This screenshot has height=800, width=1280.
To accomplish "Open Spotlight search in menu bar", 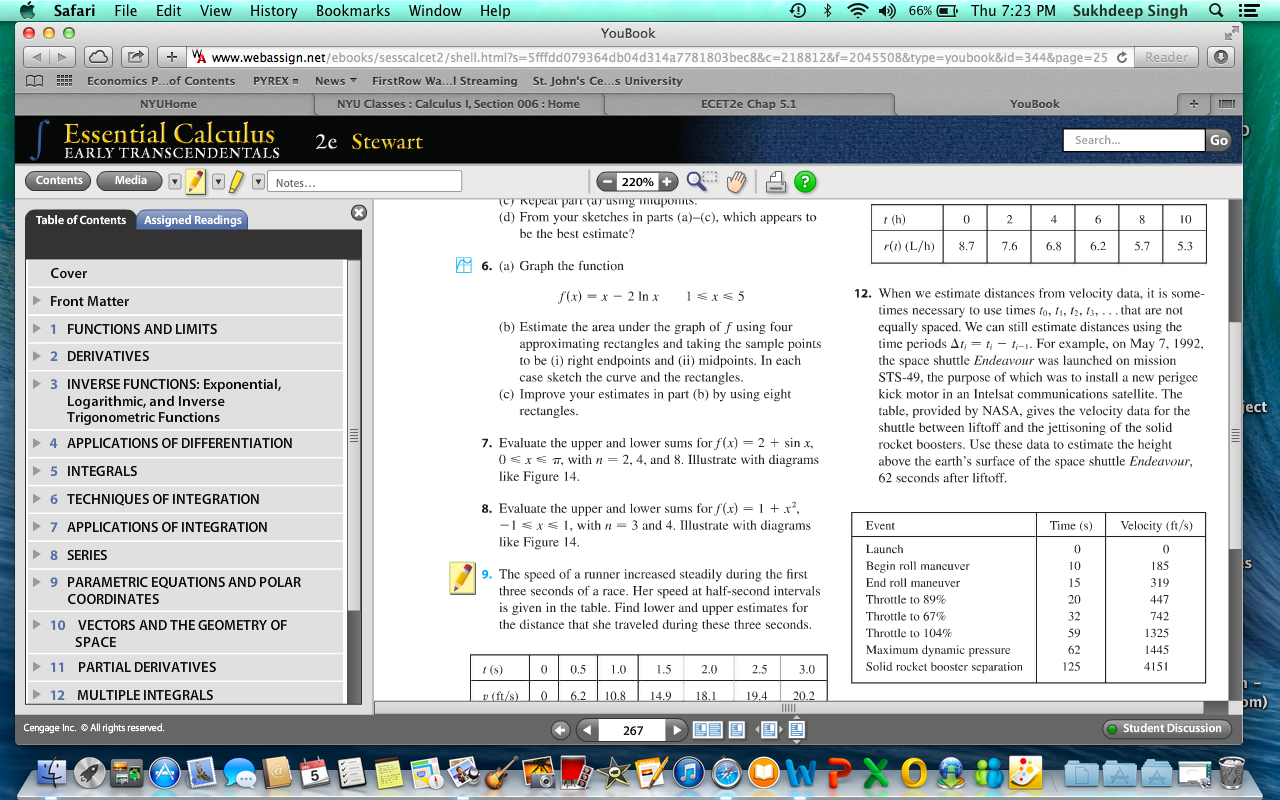I will coord(1216,11).
